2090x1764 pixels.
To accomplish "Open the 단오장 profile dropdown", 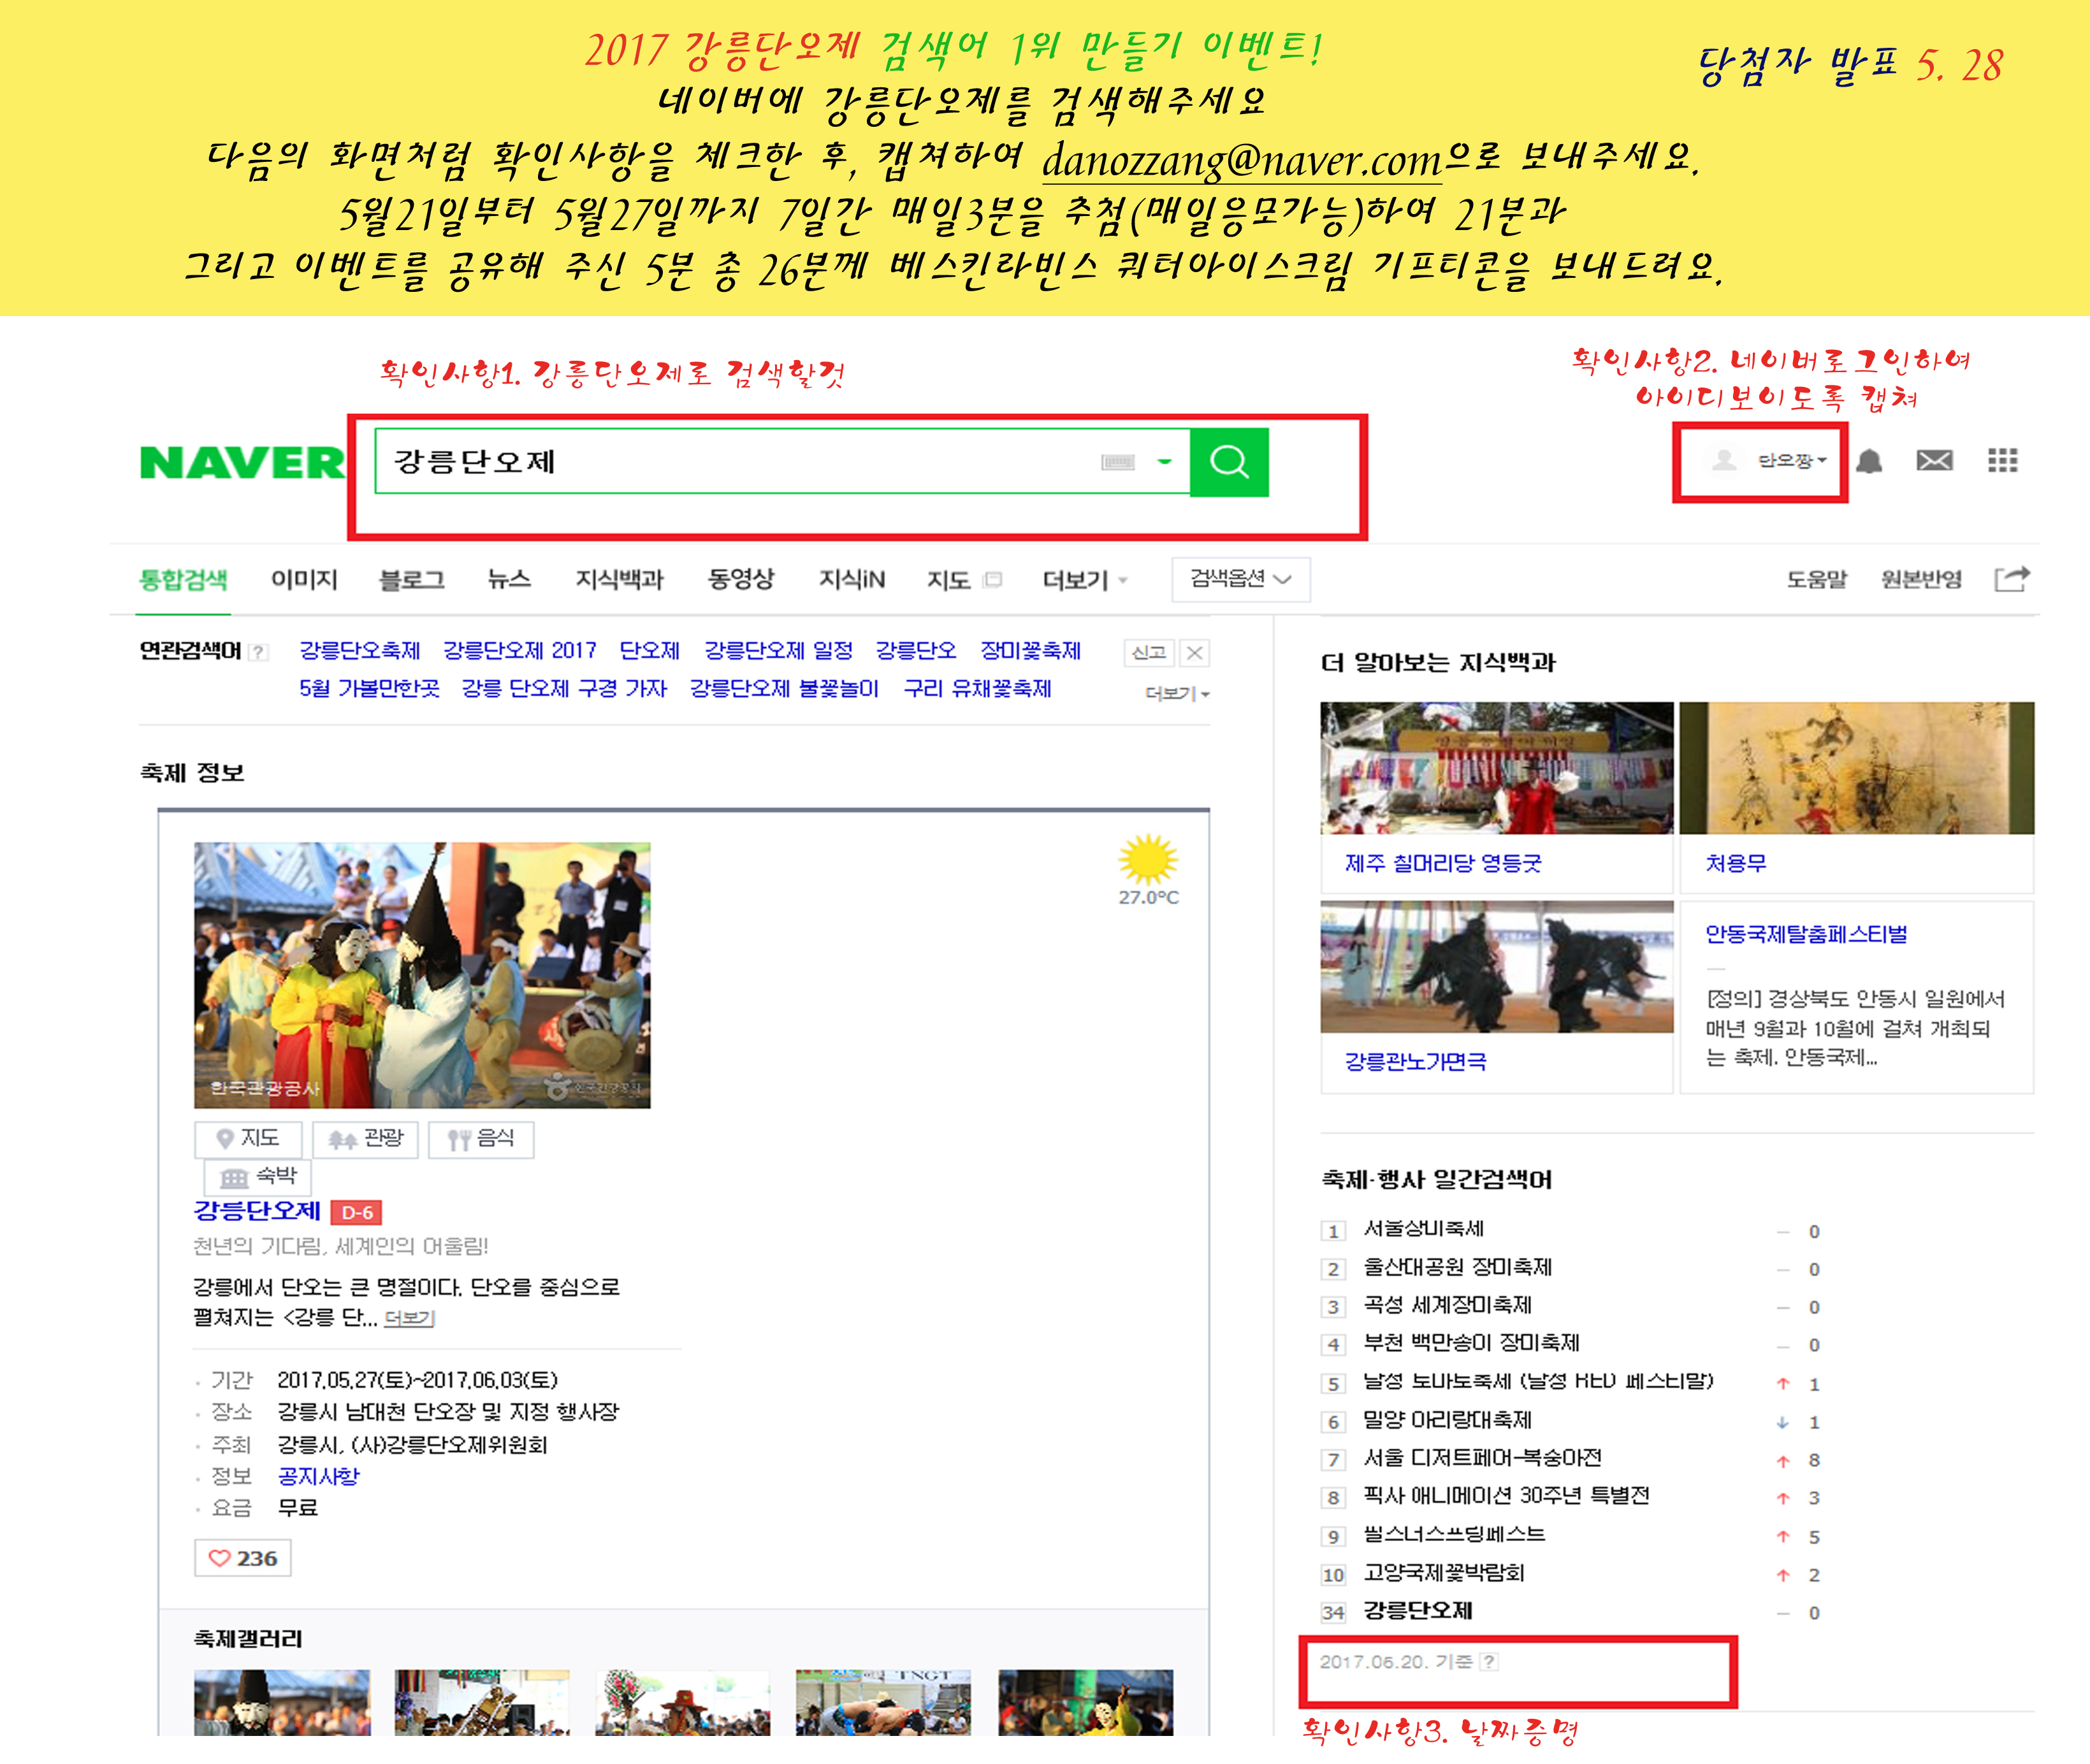I will (1790, 462).
